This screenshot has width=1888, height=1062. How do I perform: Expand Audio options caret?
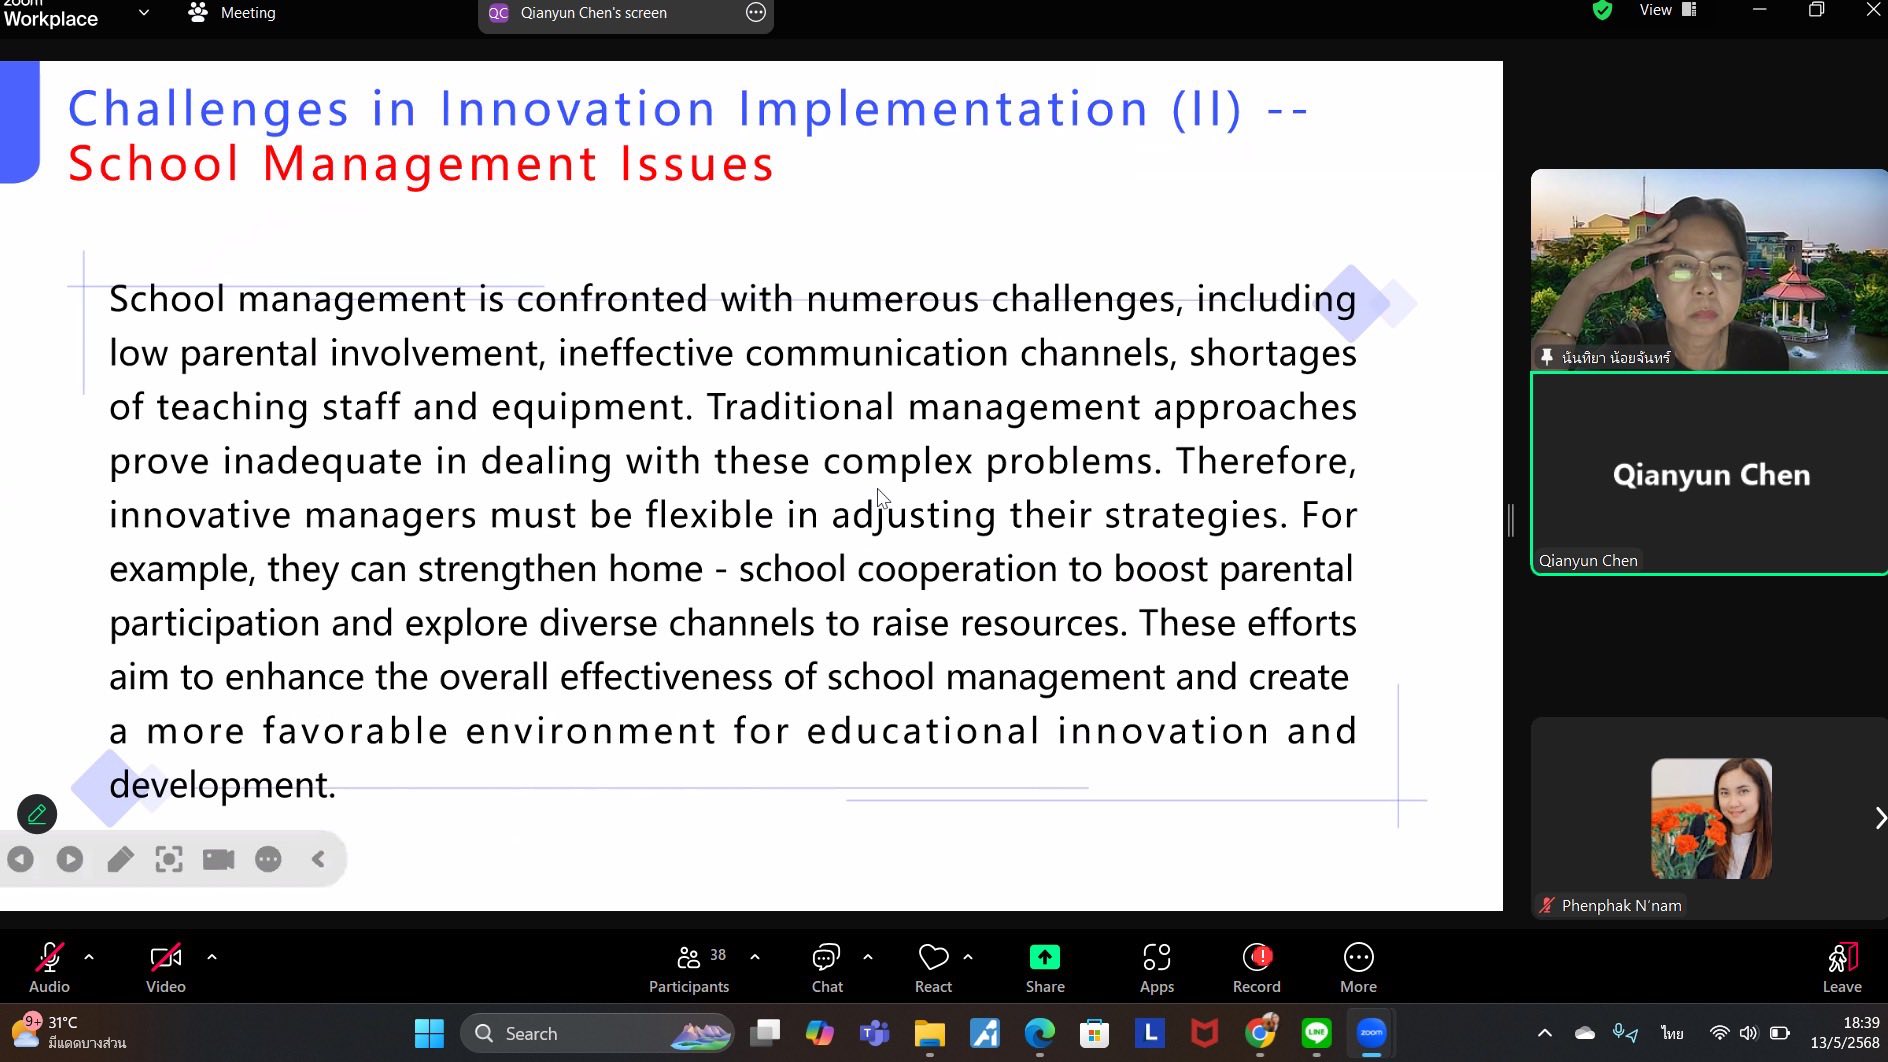(x=89, y=957)
